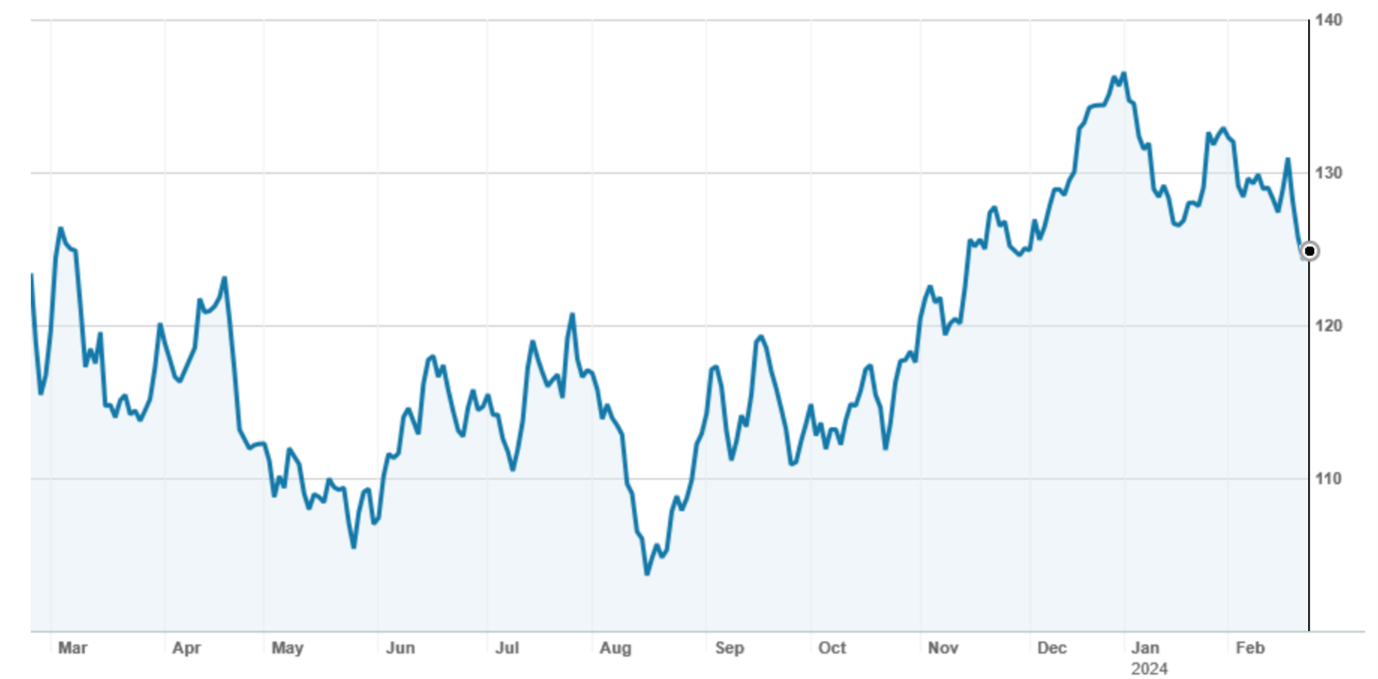Image resolution: width=1378 pixels, height=679 pixels.
Task: Select the Nov label on the time axis
Action: click(942, 648)
